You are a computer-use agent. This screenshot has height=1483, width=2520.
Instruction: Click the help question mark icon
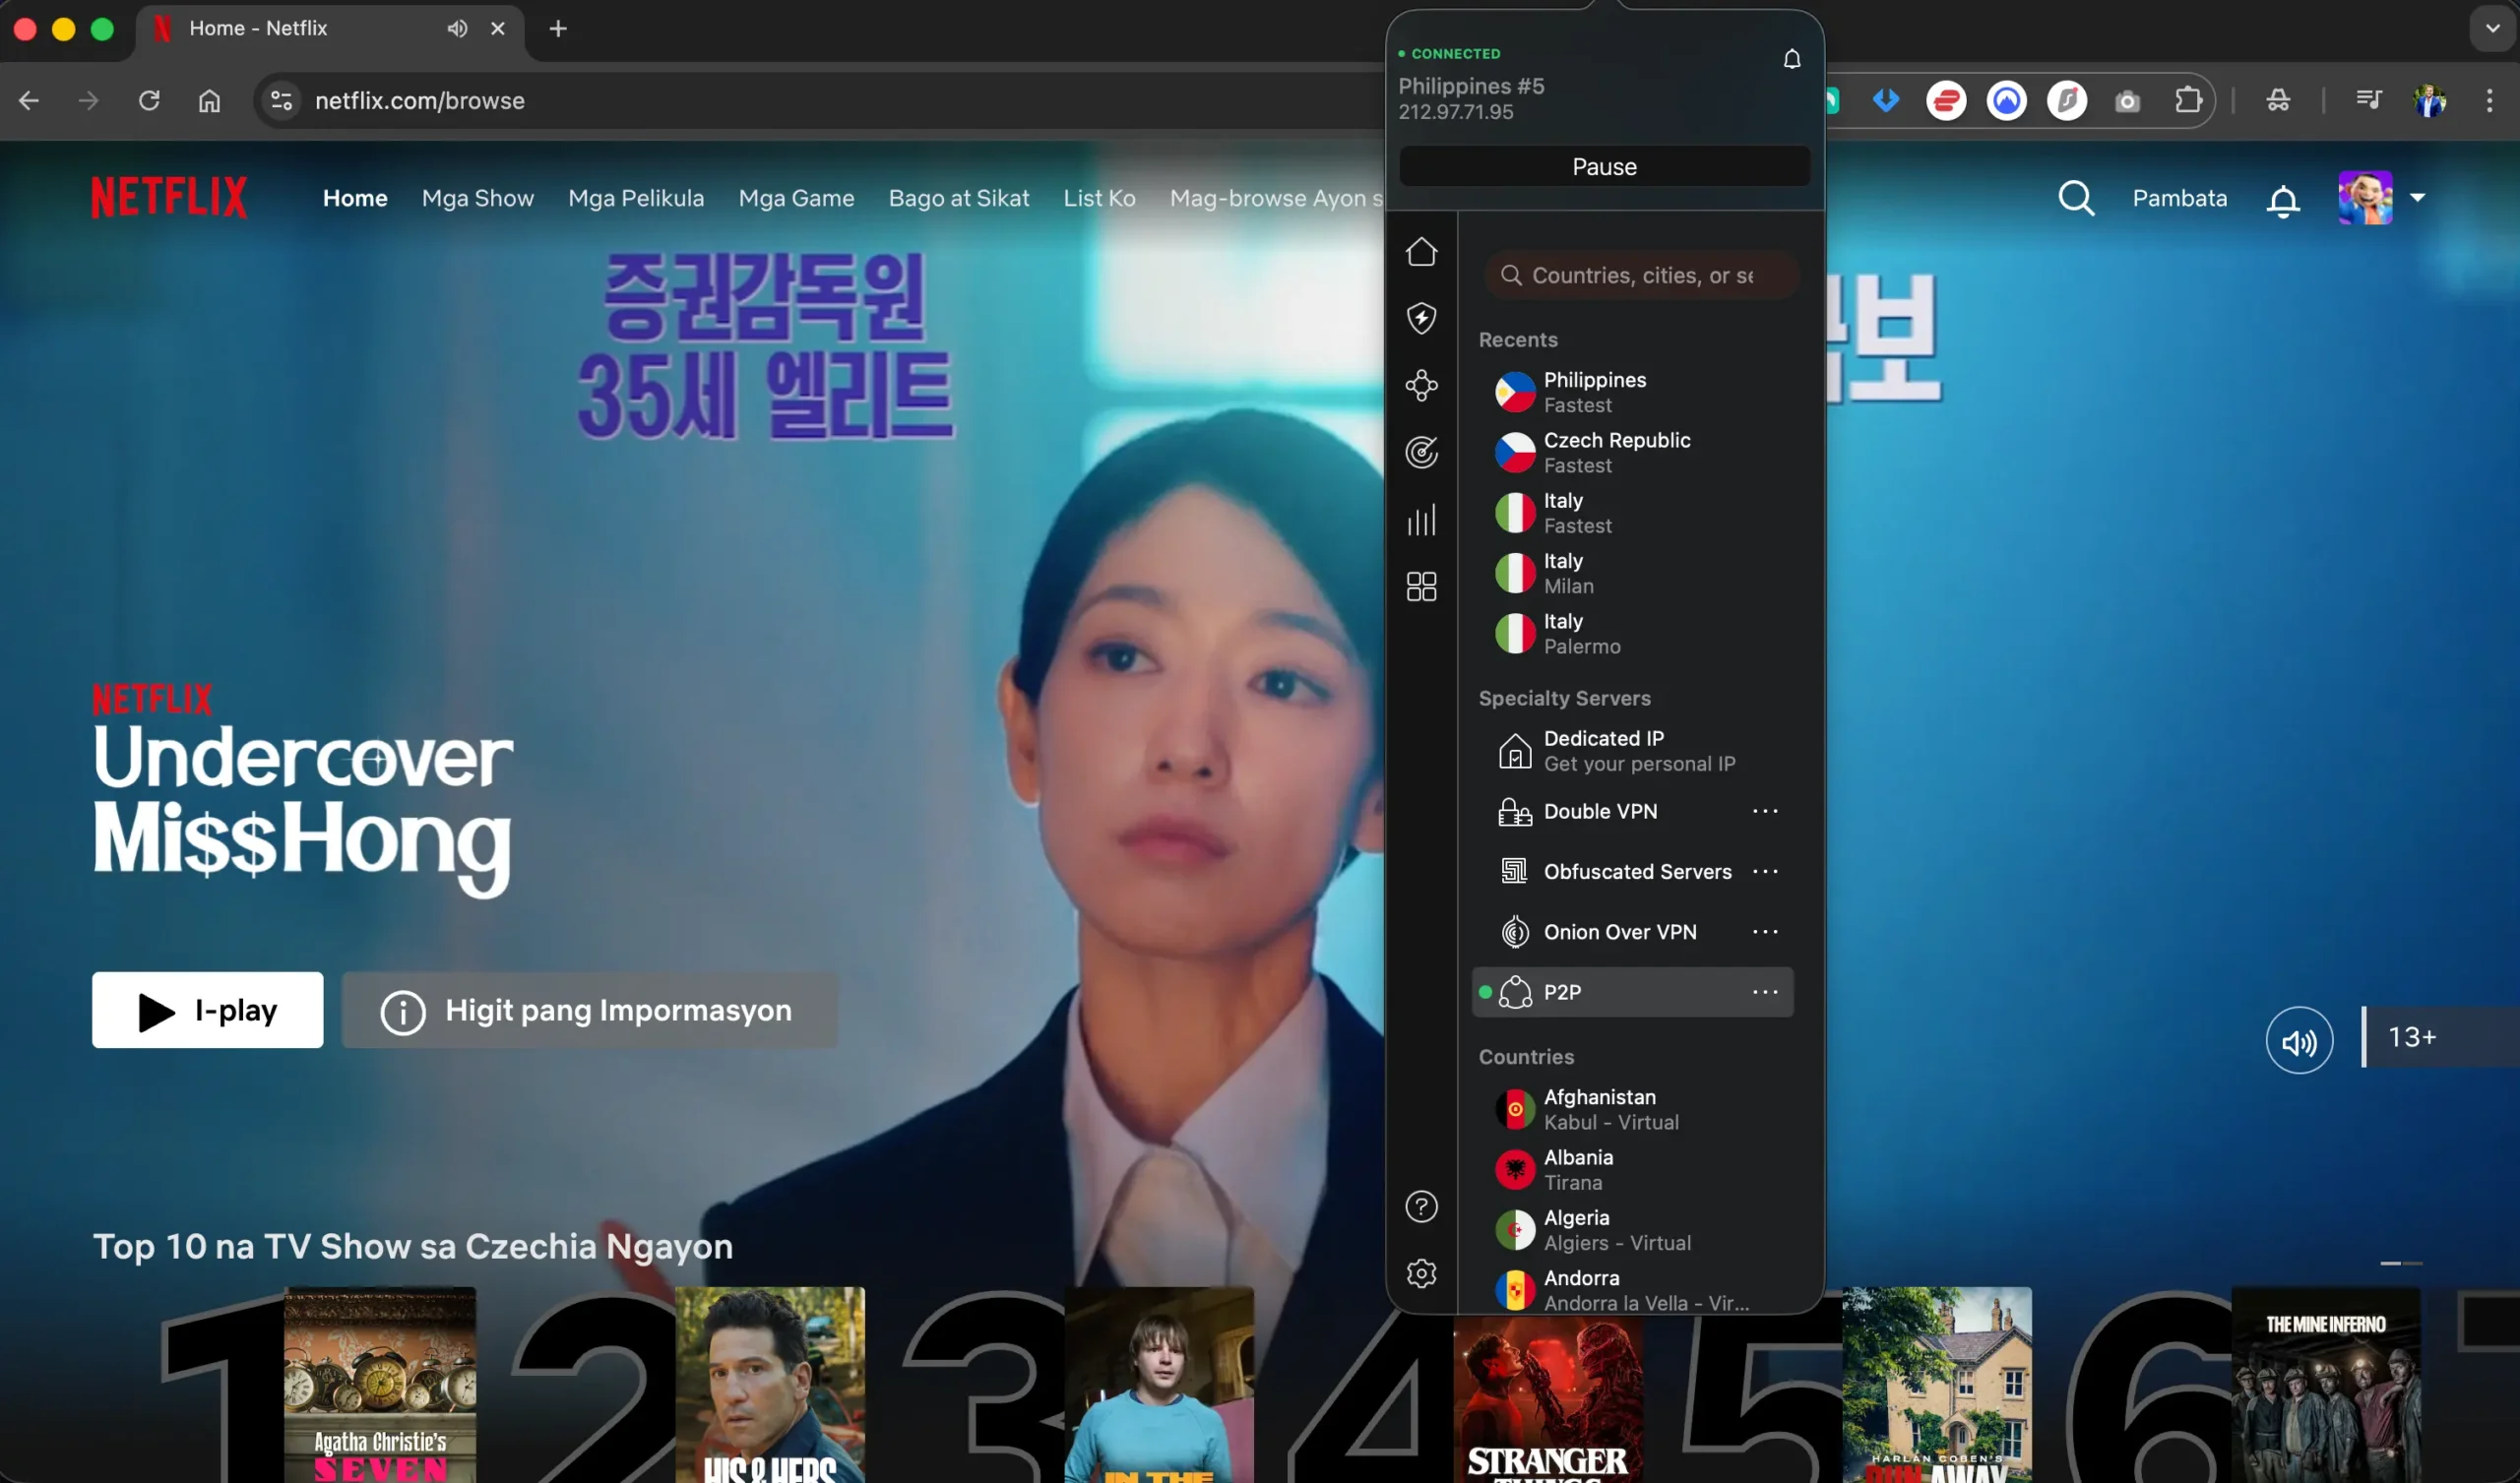tap(1421, 1206)
